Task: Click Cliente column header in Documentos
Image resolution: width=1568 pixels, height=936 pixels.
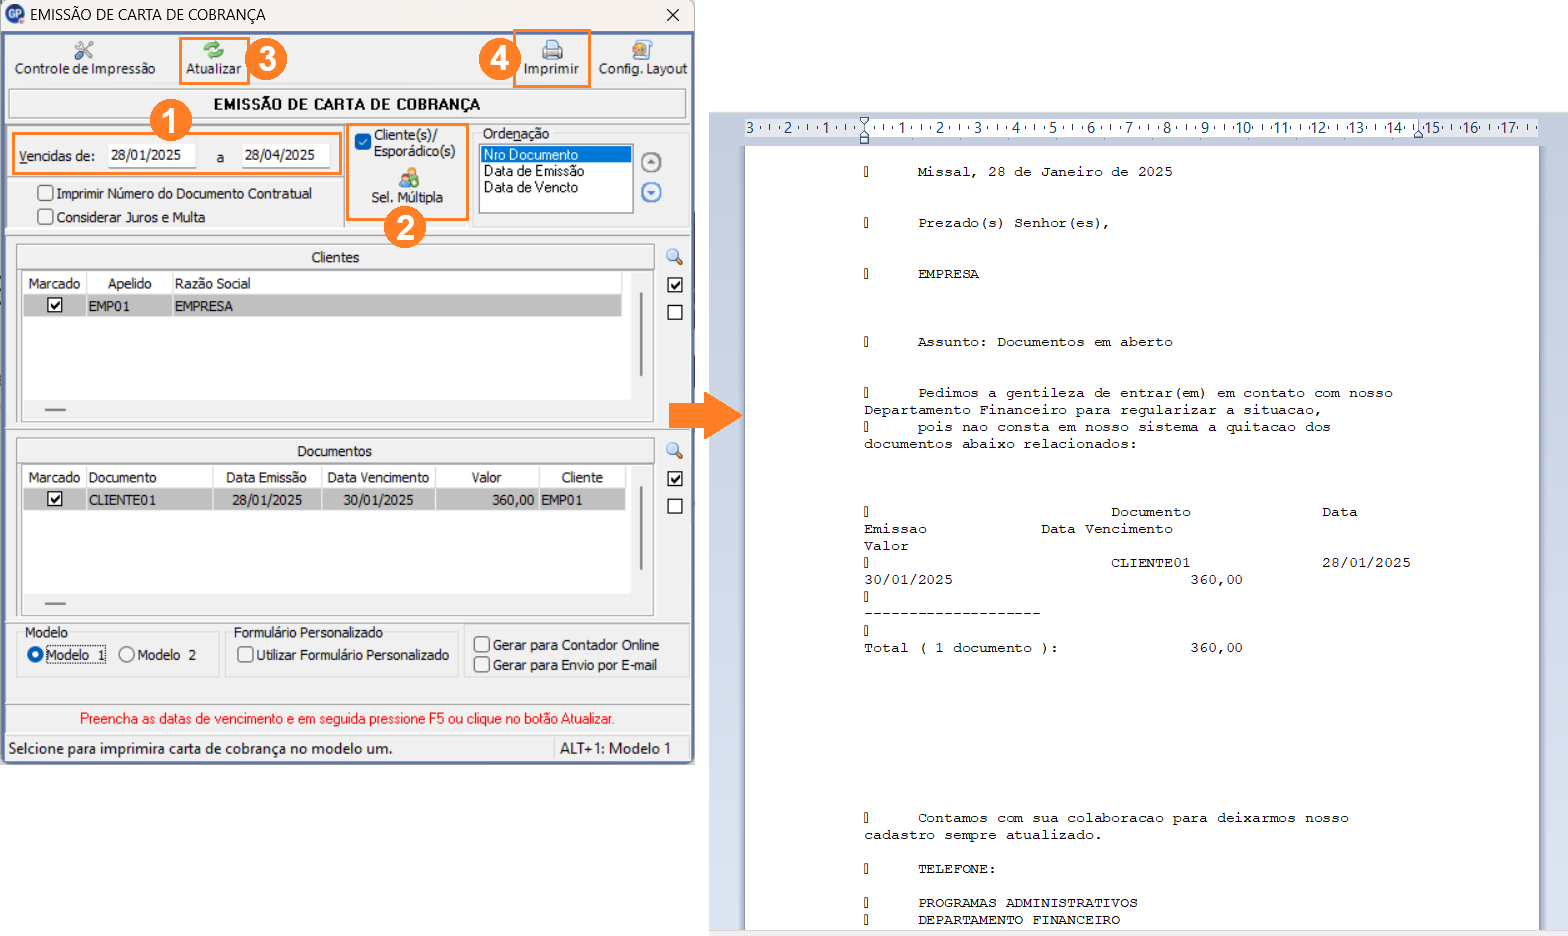Action: 582,478
